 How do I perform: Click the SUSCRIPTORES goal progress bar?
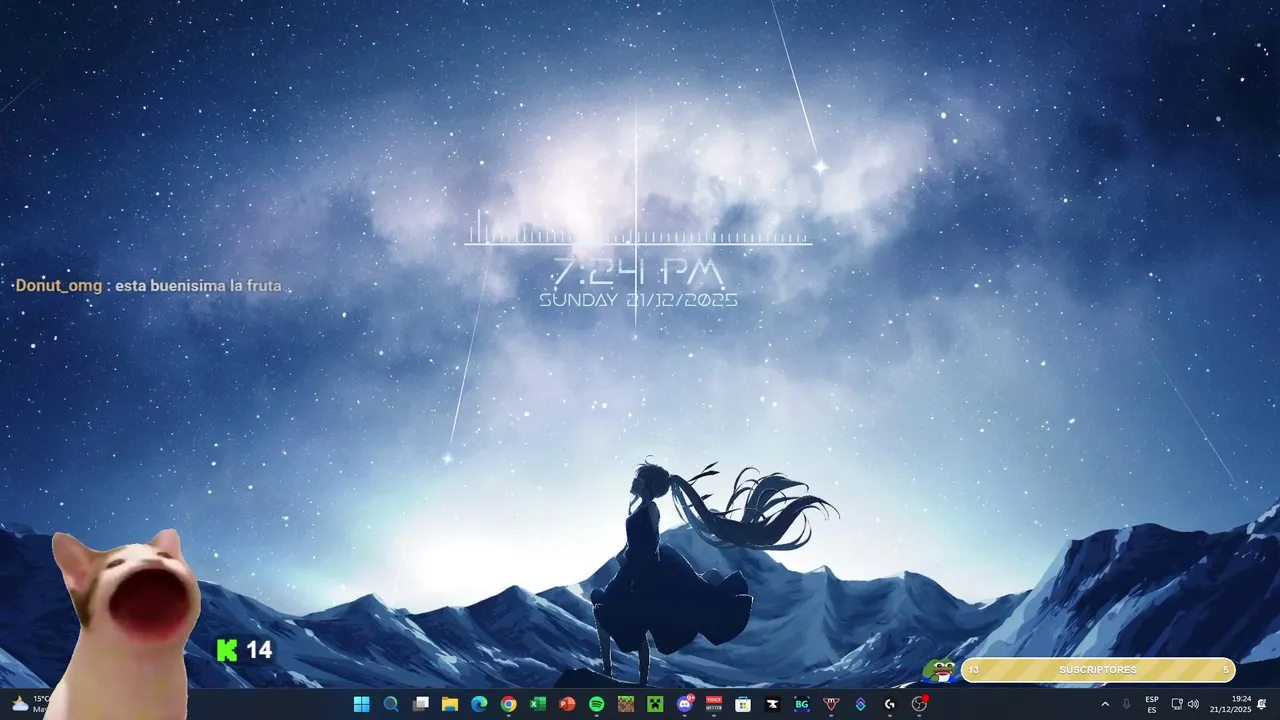pos(1098,670)
